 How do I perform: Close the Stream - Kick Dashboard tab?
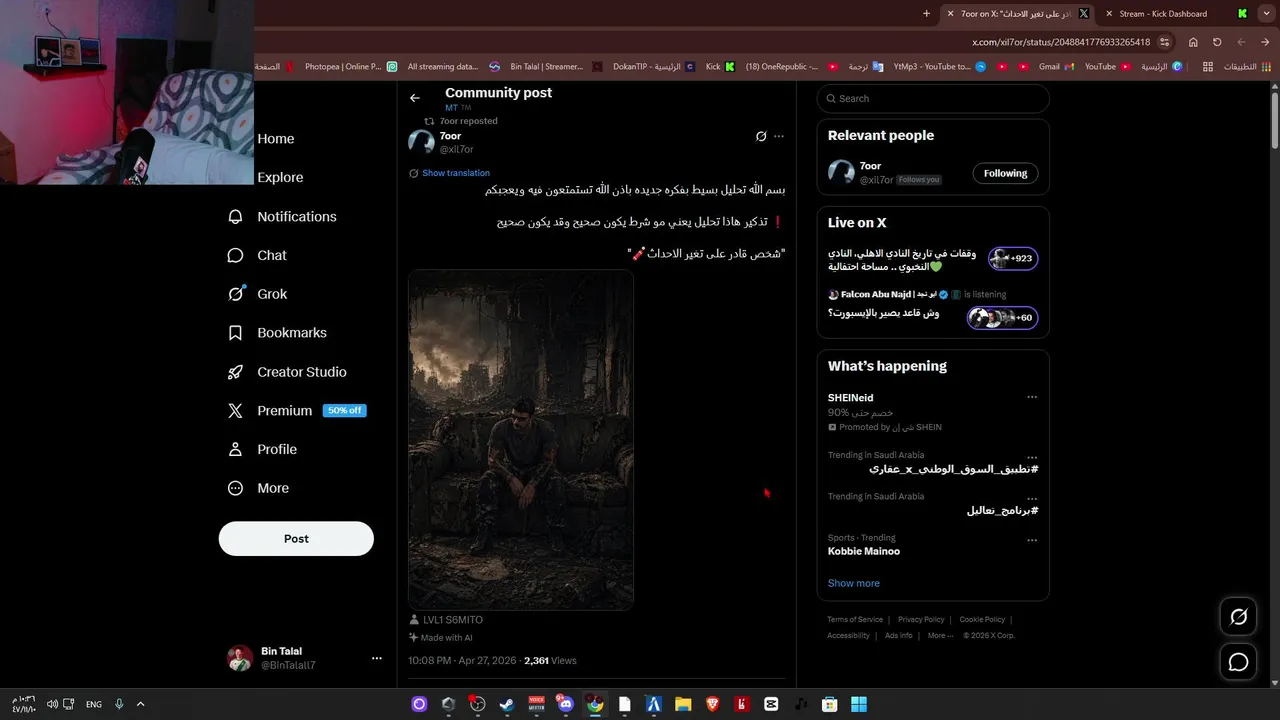[x=1109, y=14]
